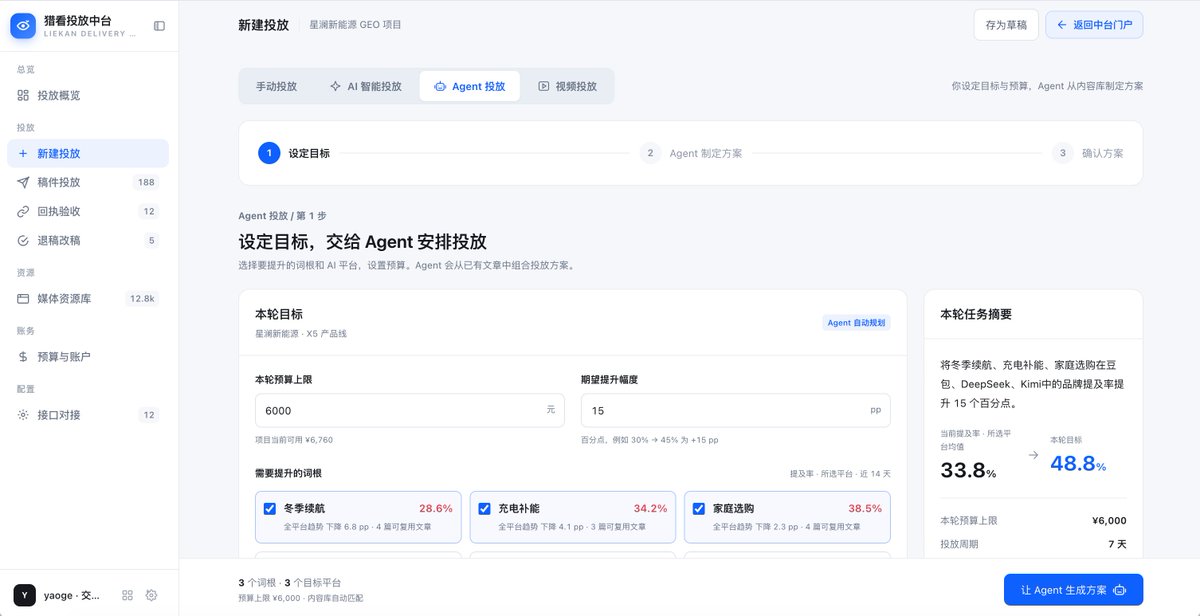The width and height of the screenshot is (1200, 616).
Task: Open 退稿改稿 via its check-circle icon
Action: pos(23,241)
